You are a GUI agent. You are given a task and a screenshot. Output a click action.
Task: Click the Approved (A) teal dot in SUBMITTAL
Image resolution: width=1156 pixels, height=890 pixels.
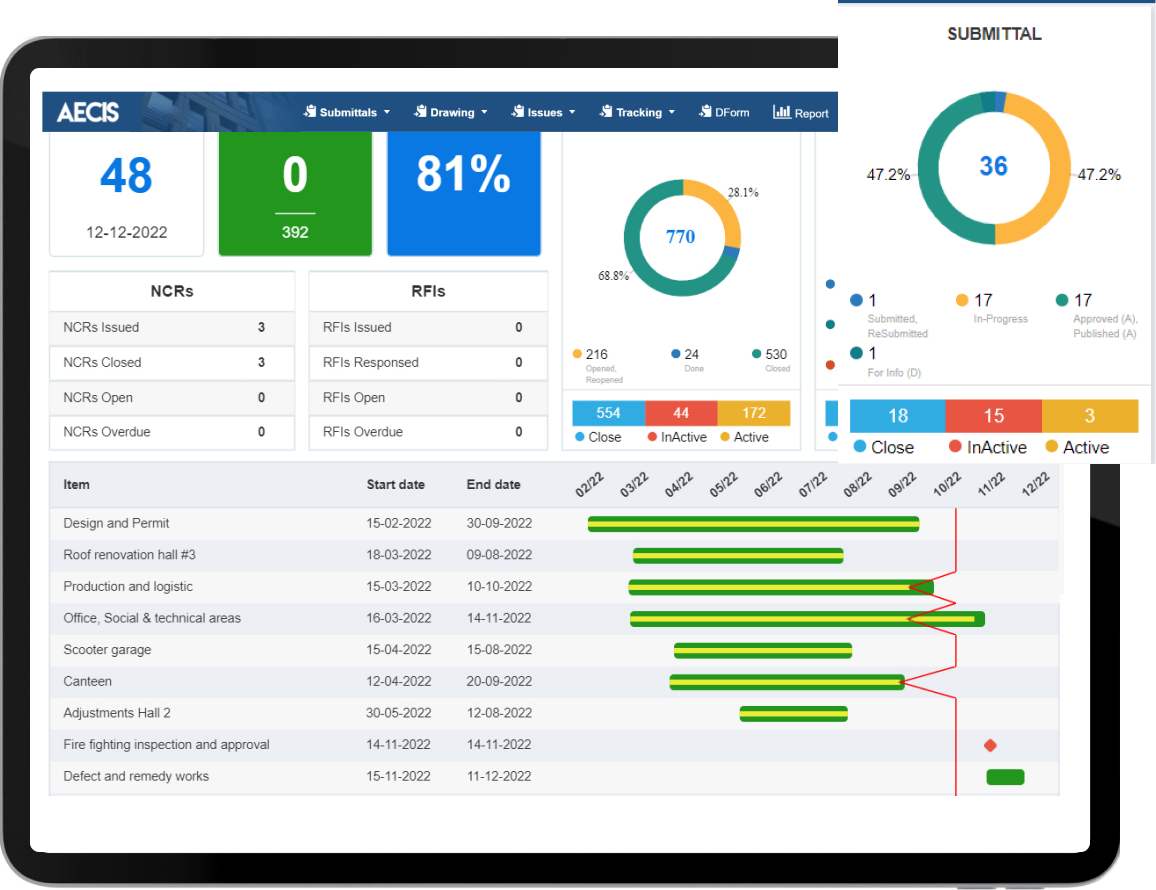(x=1062, y=300)
